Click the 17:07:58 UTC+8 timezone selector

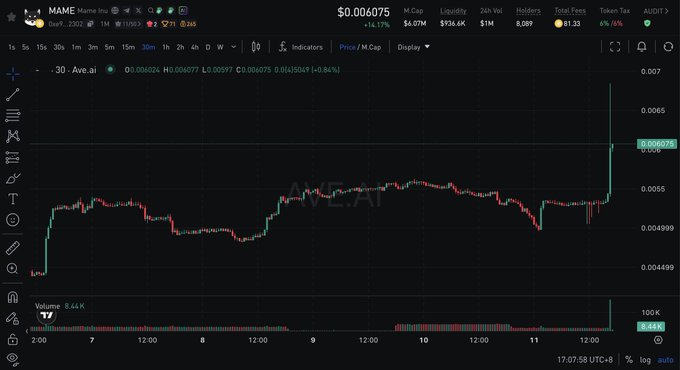[585, 360]
